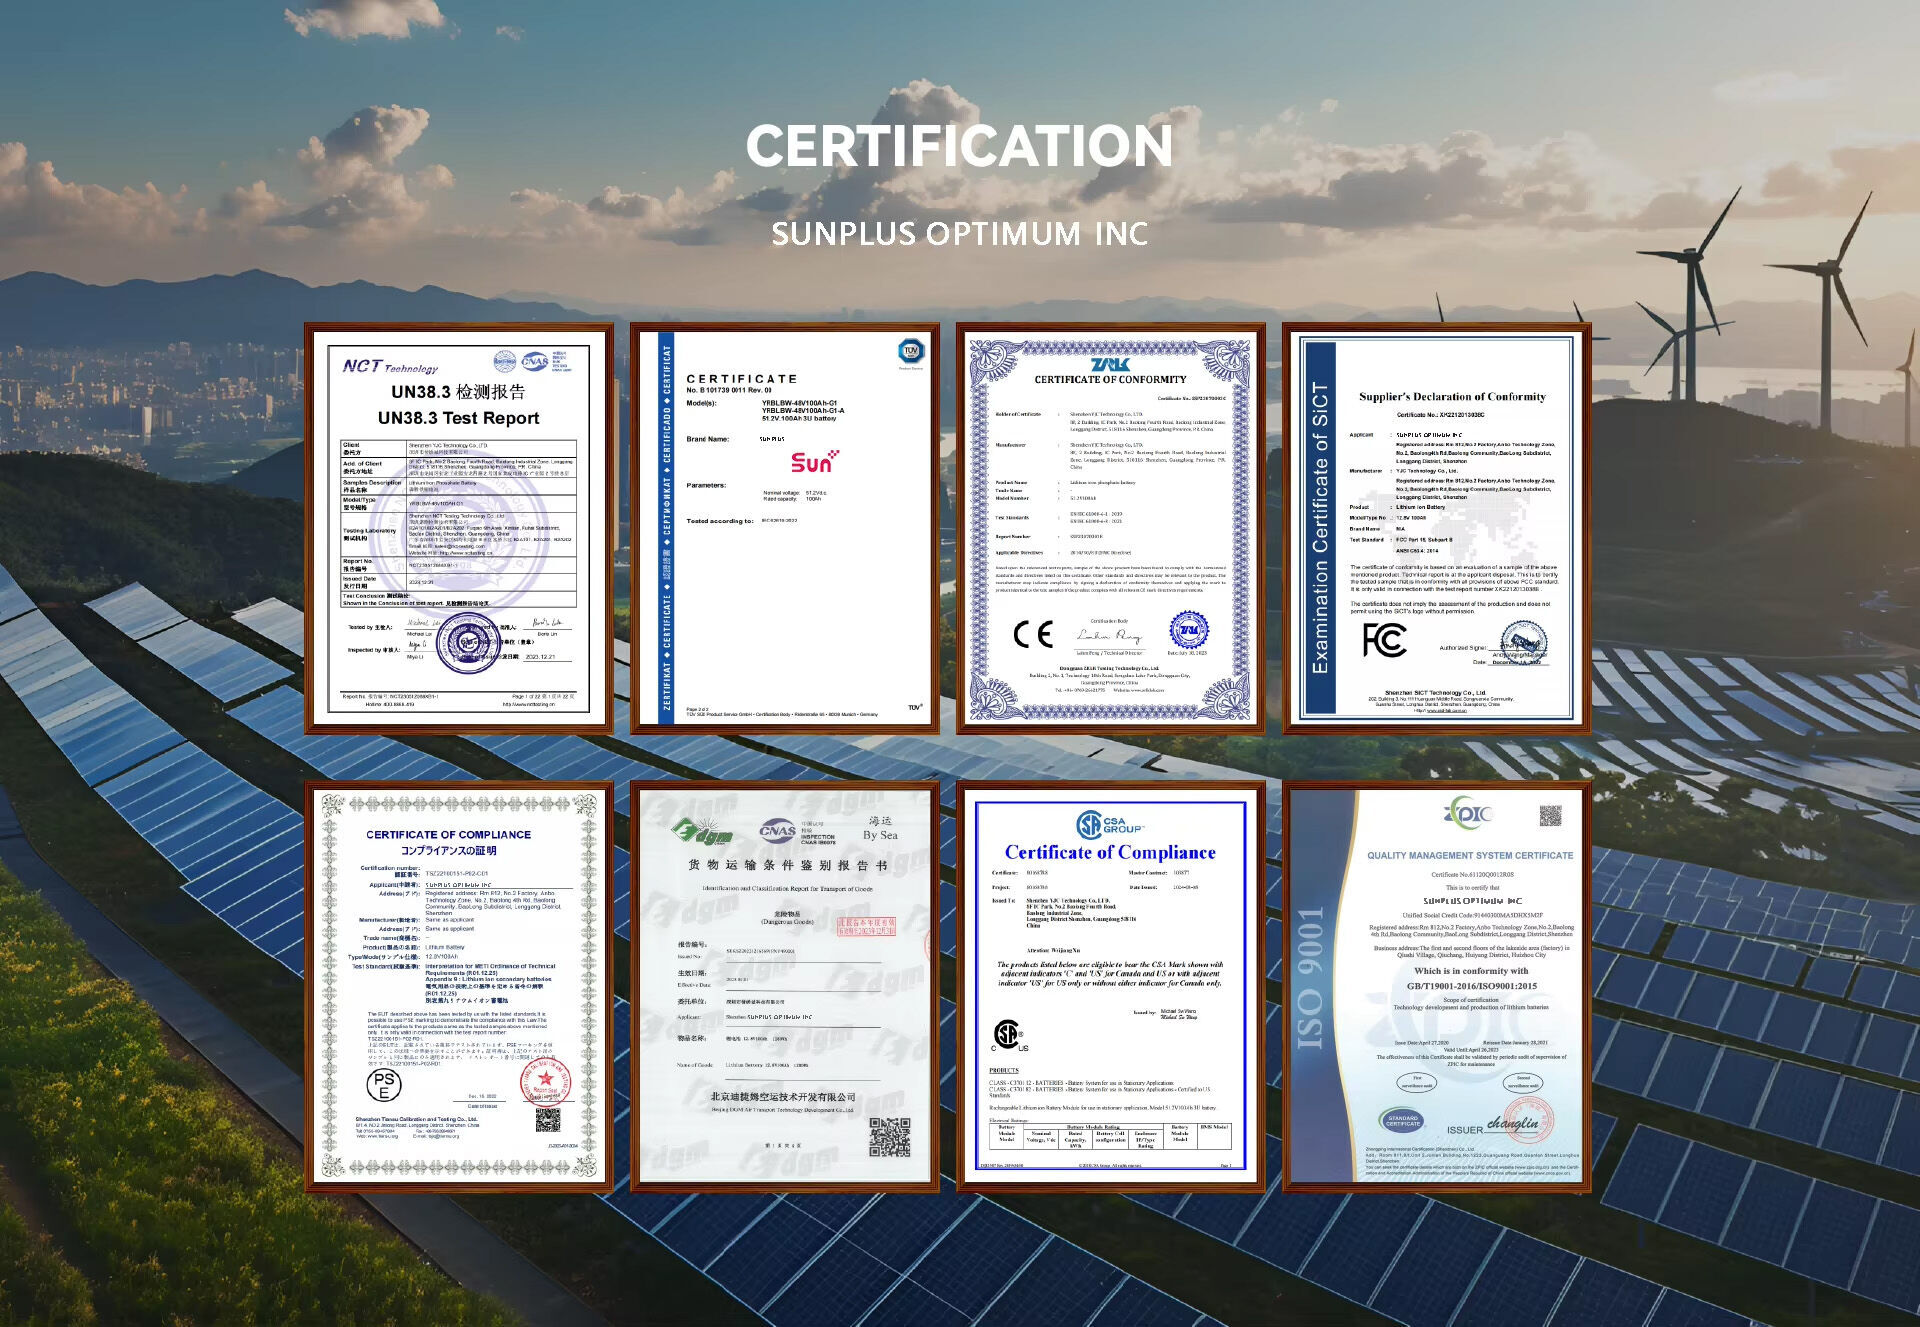Screen dimensions: 1920x1327
Task: Click the FC logo on SiCT certificate
Action: (1385, 640)
